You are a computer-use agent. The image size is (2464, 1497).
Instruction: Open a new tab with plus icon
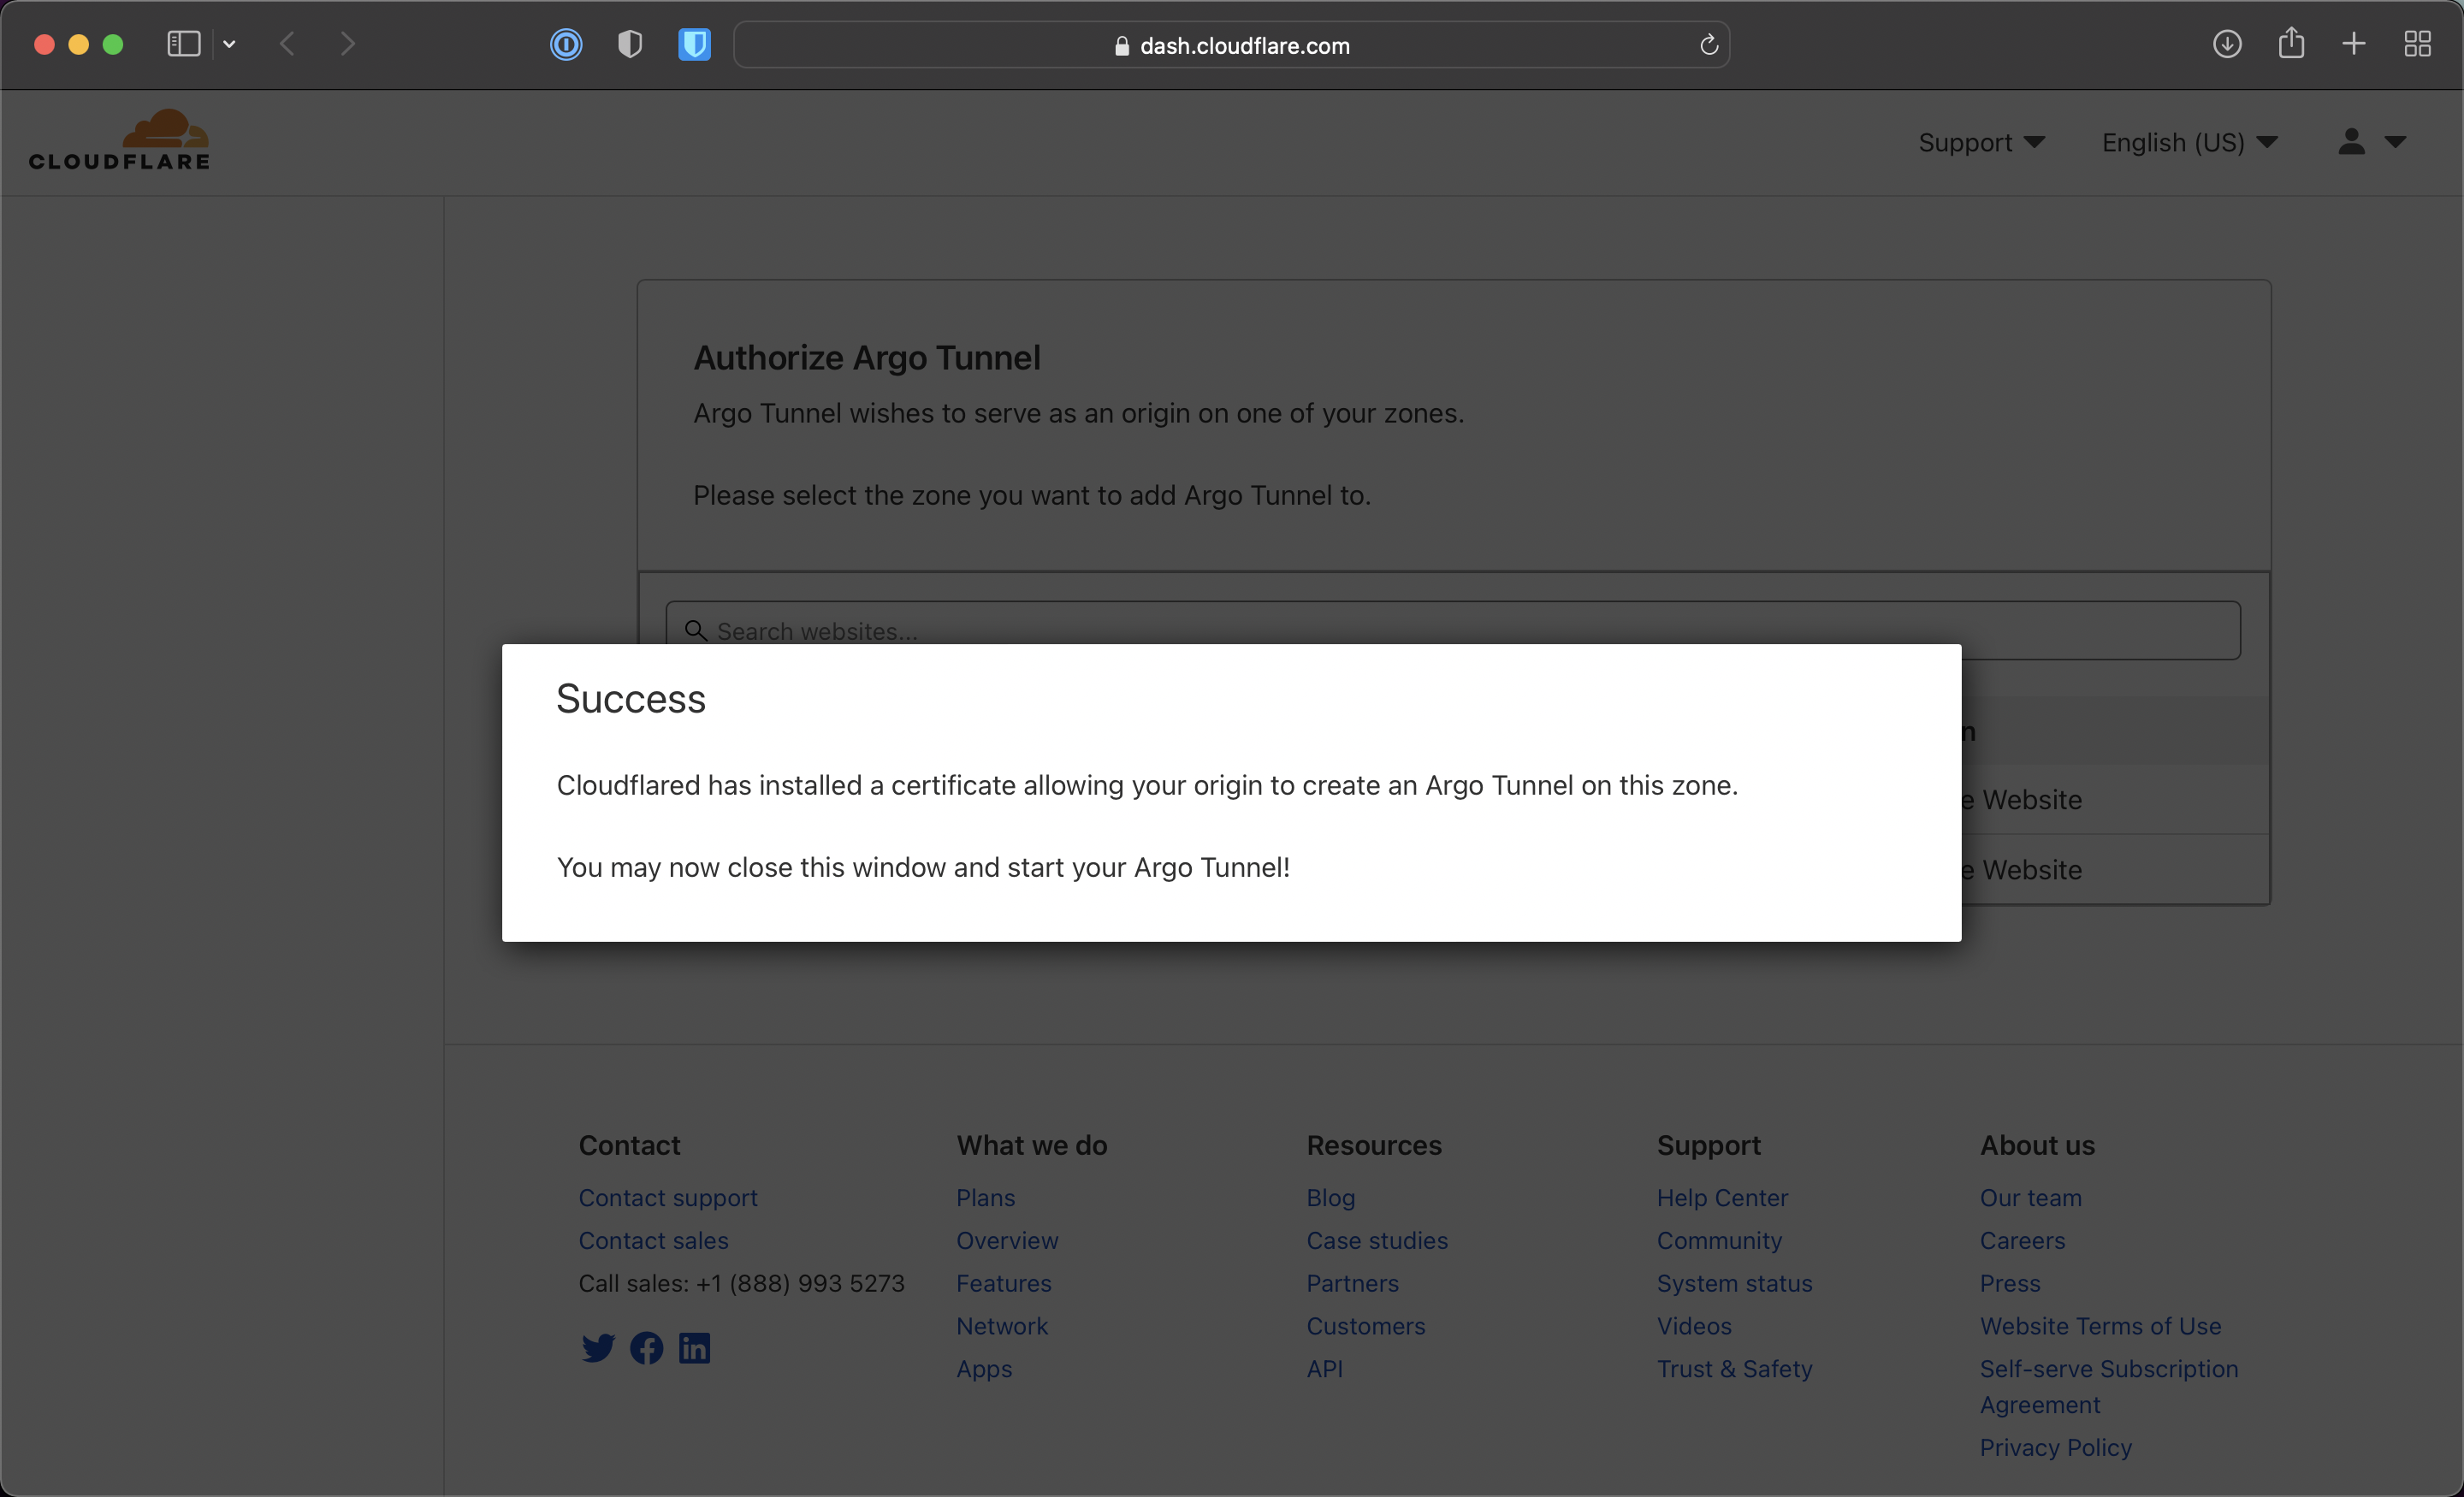point(2353,45)
